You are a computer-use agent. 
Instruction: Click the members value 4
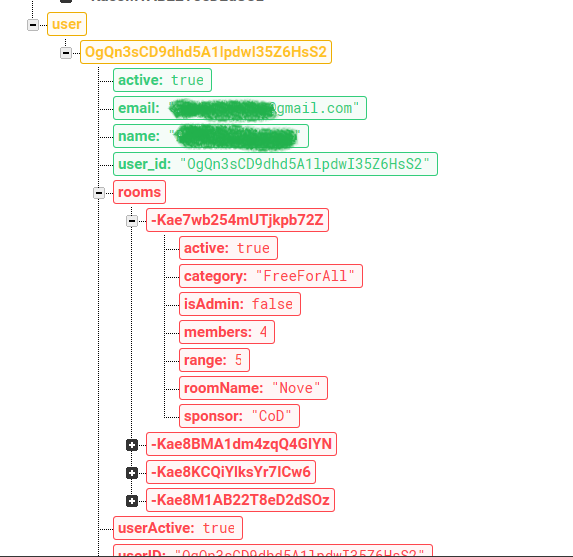(x=263, y=332)
